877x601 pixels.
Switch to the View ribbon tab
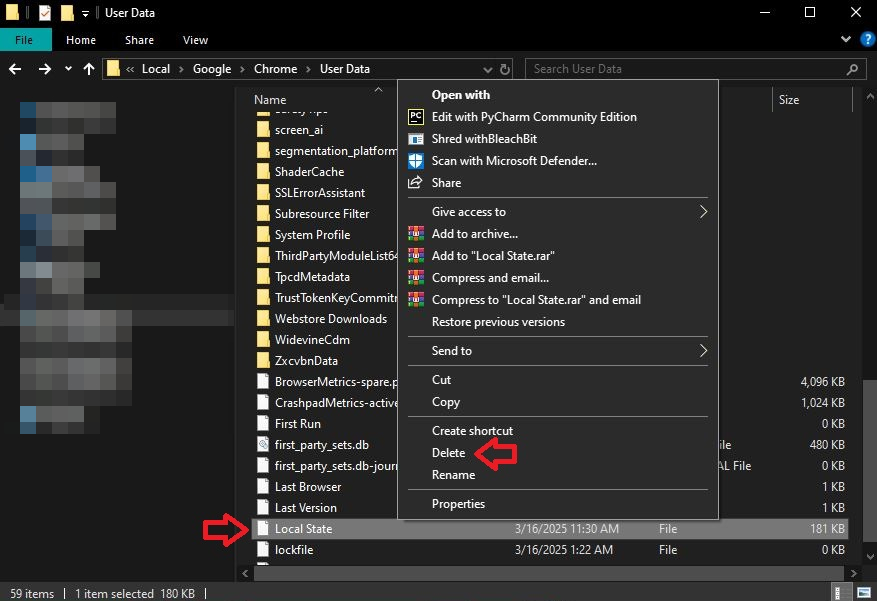click(x=195, y=40)
